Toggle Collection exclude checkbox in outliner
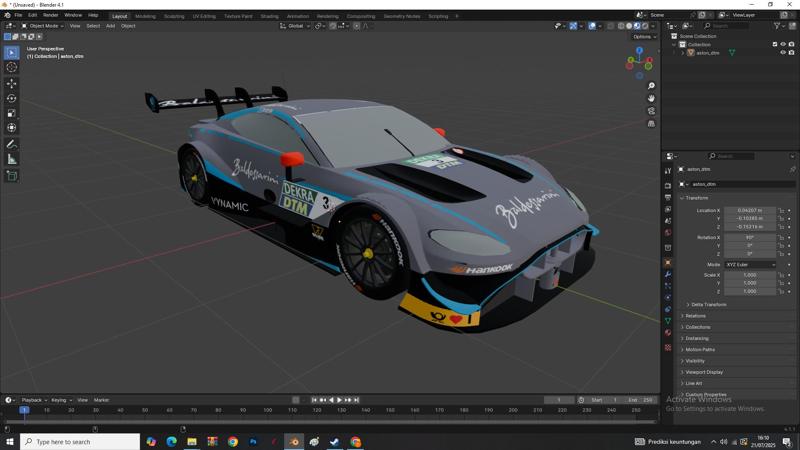Screen dimensions: 800x450 pyautogui.click(x=774, y=44)
